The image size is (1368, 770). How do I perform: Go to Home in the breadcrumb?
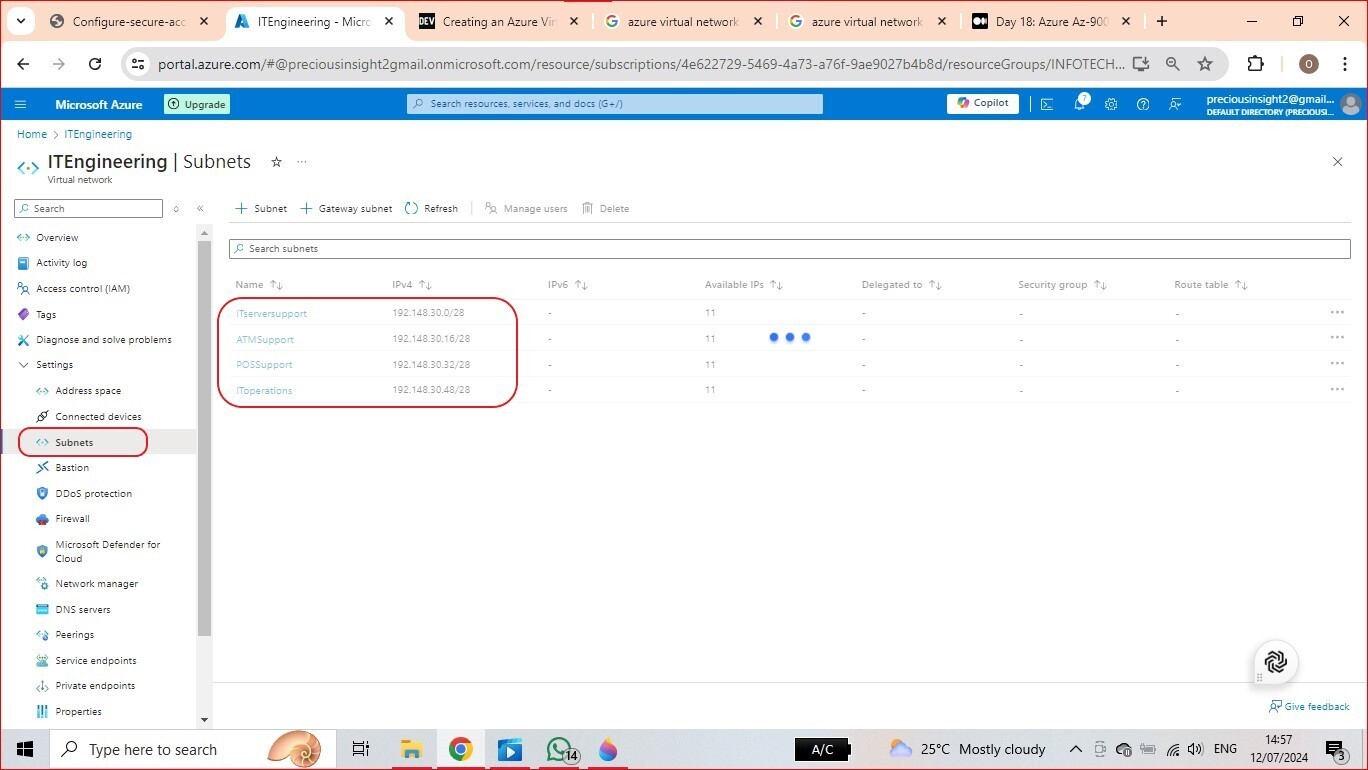[x=32, y=134]
